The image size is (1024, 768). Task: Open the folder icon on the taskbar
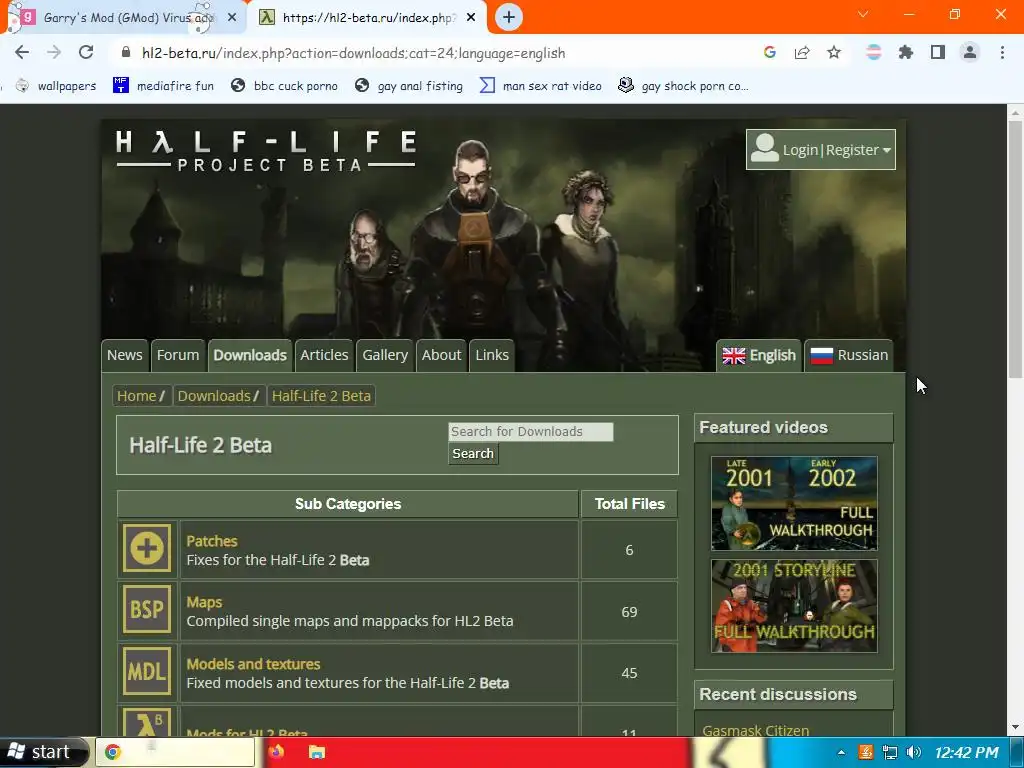[317, 752]
